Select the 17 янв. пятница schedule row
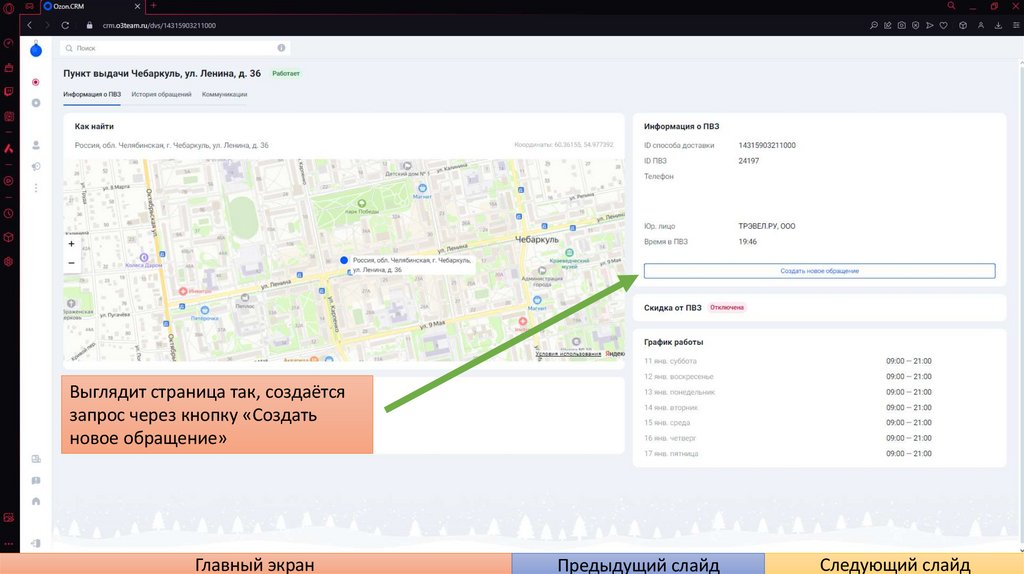1024x574 pixels. coord(788,453)
